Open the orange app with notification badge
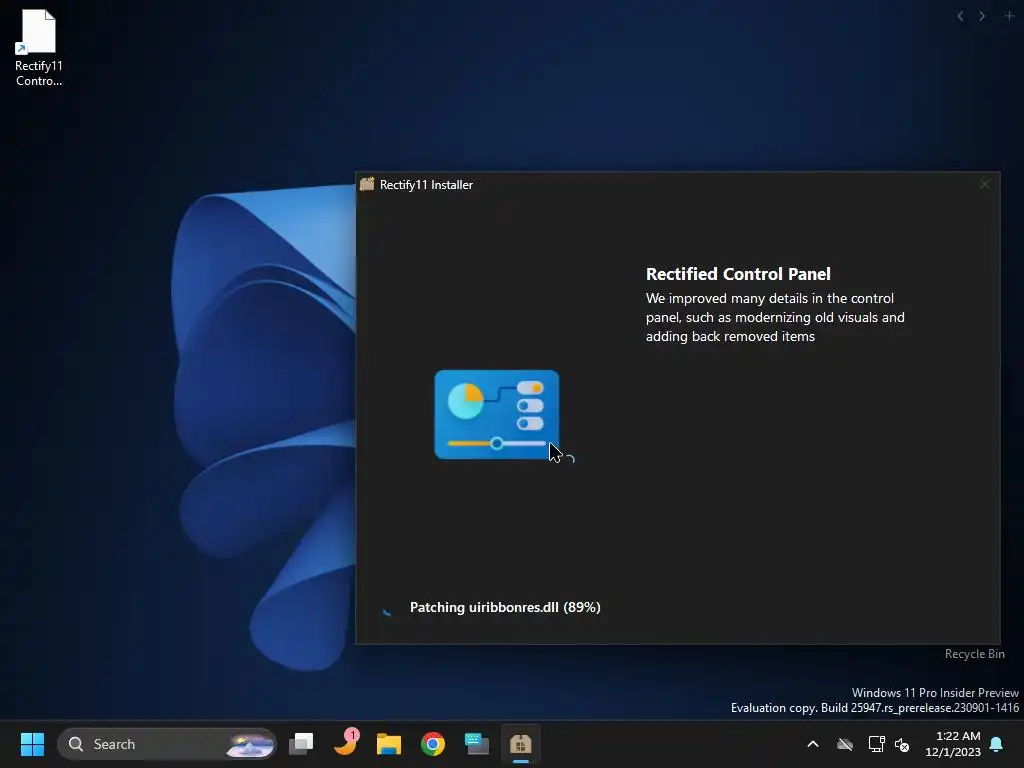Image resolution: width=1024 pixels, height=768 pixels. coord(345,743)
